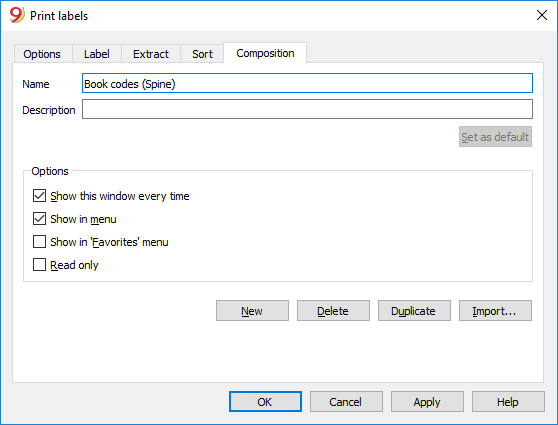Create a new composition with New
The height and width of the screenshot is (425, 558).
[x=252, y=311]
